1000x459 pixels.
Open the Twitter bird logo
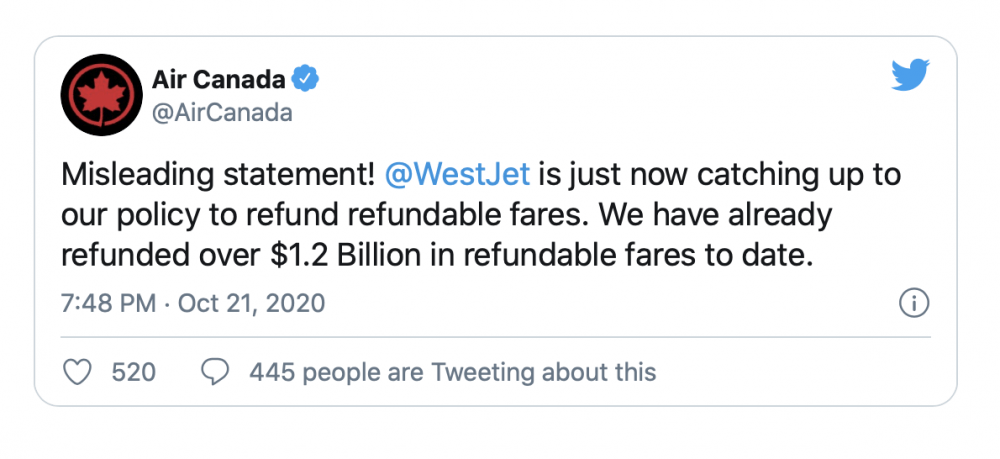tap(910, 75)
